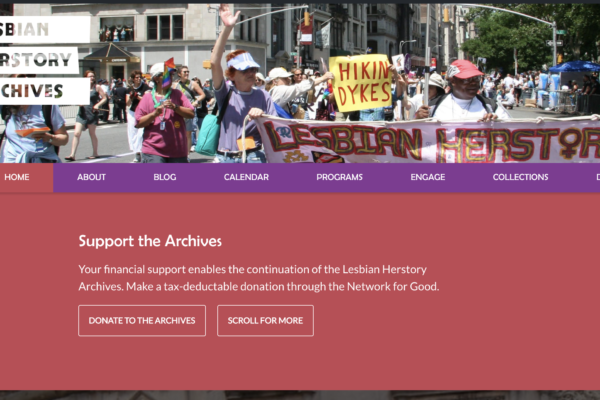Click the Lesbian Herstory parade banner in photo
This screenshot has height=400, width=600.
pyautogui.click(x=427, y=140)
